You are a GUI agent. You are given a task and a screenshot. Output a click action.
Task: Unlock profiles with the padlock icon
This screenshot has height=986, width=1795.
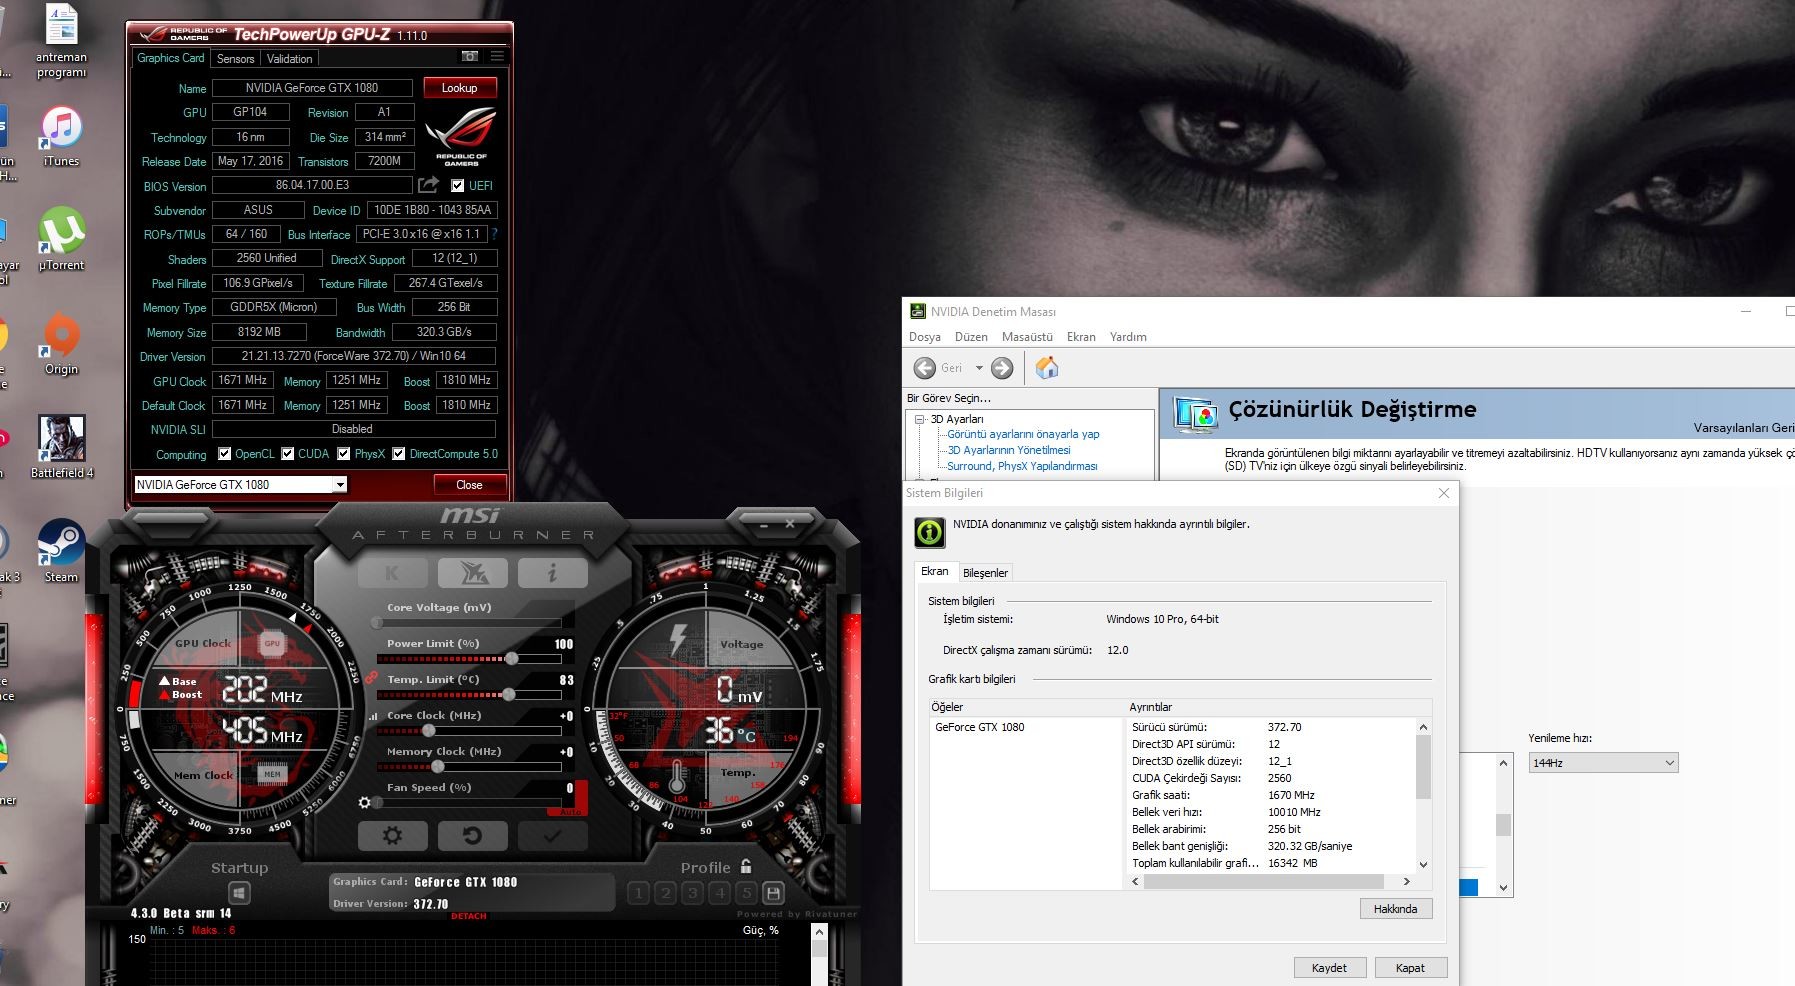(746, 866)
